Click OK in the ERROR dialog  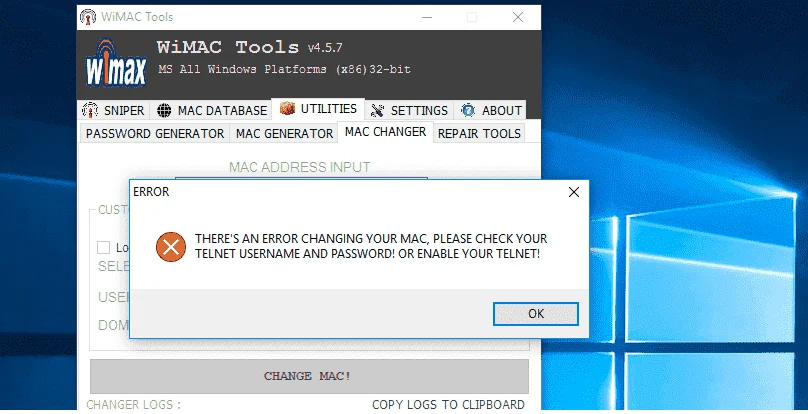(535, 314)
